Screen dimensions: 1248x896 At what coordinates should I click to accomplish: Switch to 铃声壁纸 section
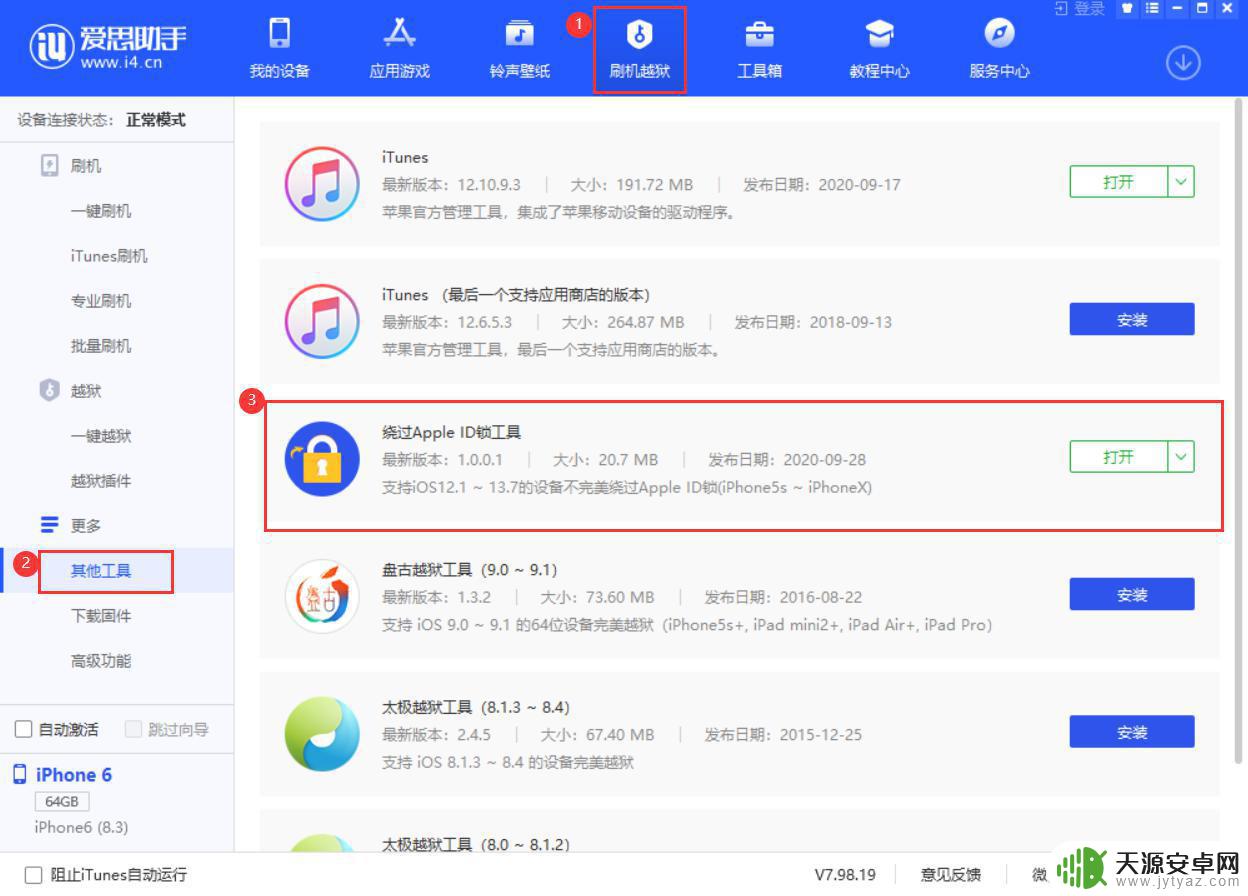[519, 49]
